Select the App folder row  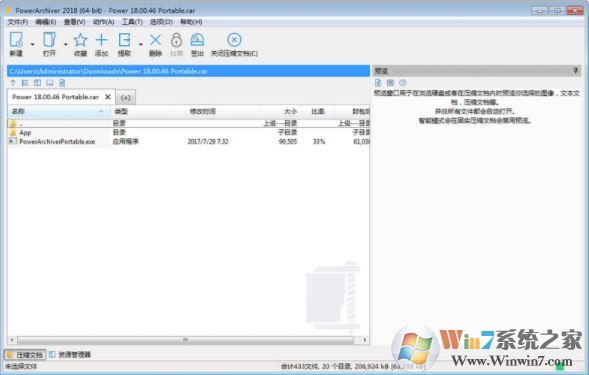189,132
